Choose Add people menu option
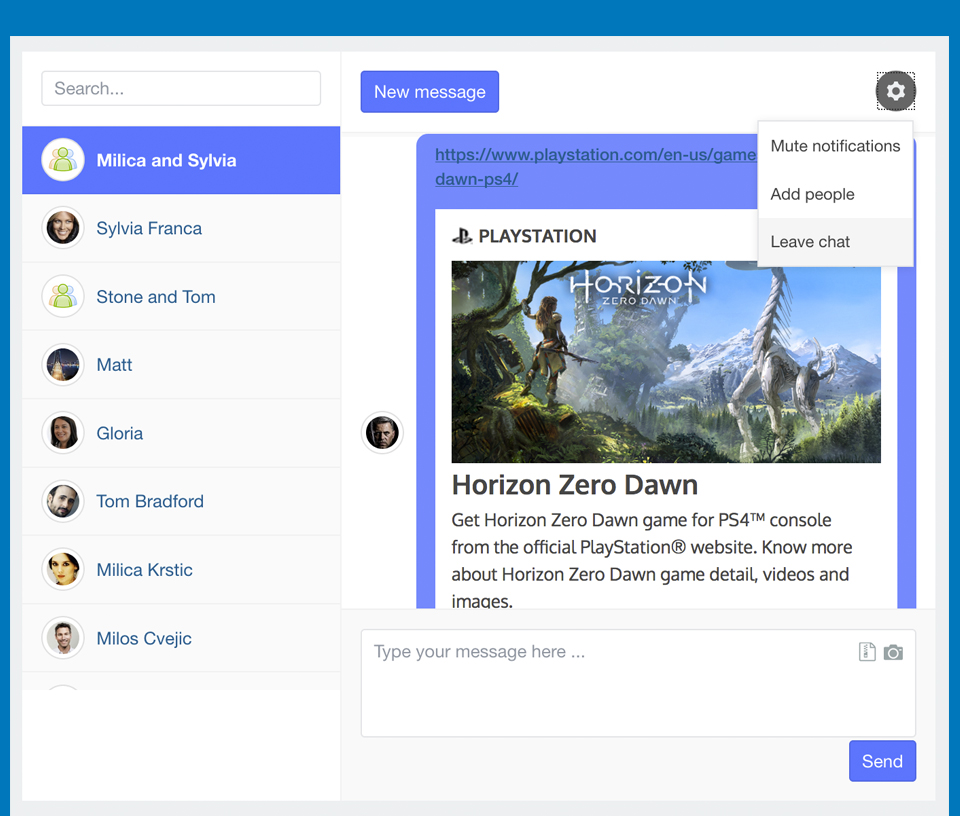Screen dimensions: 960x816 (835, 194)
